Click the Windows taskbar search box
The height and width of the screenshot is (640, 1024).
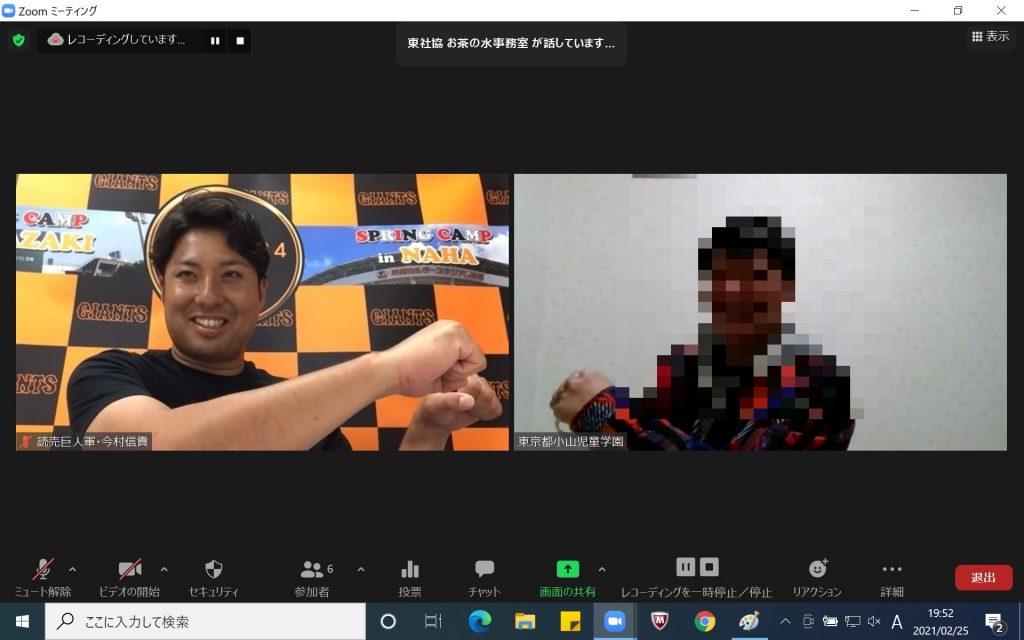pos(205,622)
